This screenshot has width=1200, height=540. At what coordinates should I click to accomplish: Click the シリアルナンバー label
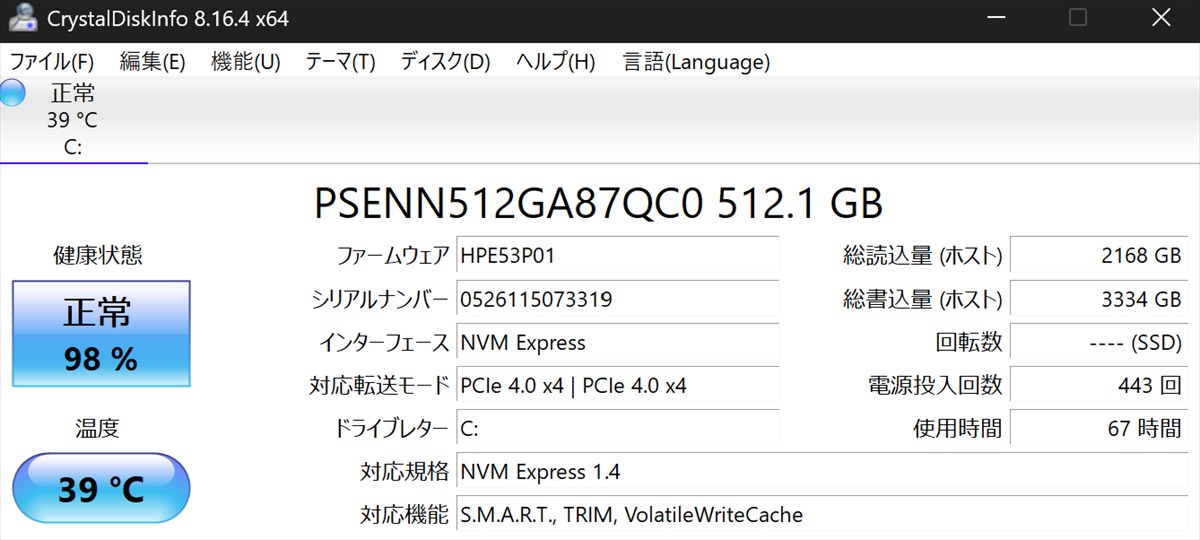(x=381, y=299)
